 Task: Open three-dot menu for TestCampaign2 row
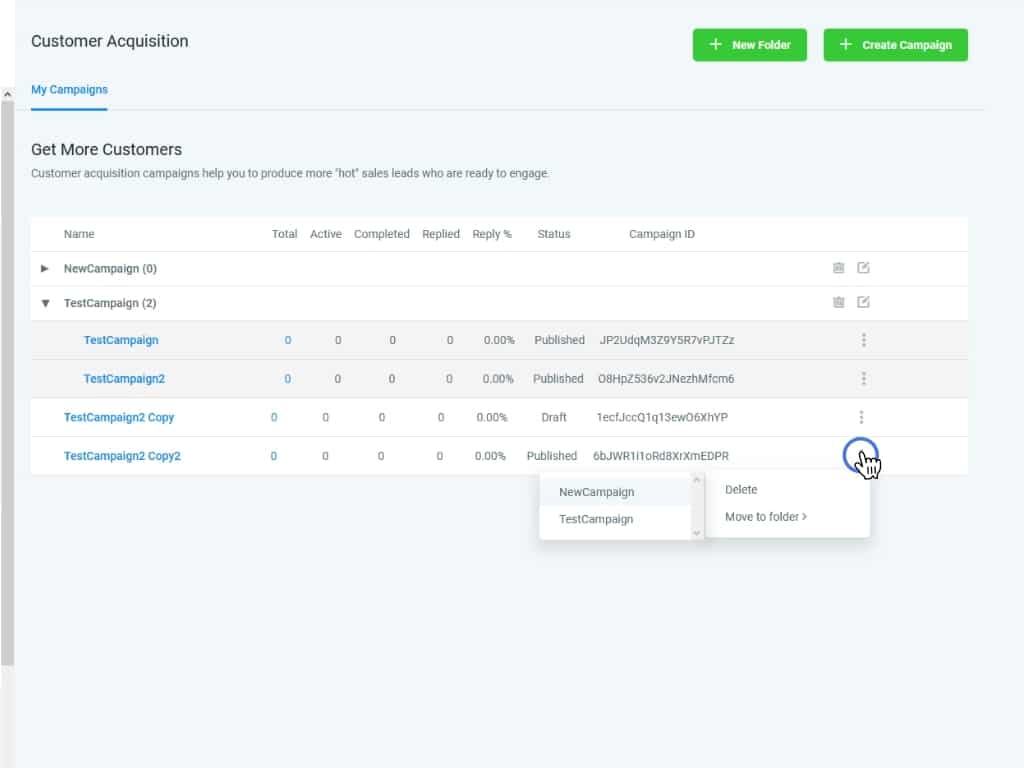pos(863,379)
